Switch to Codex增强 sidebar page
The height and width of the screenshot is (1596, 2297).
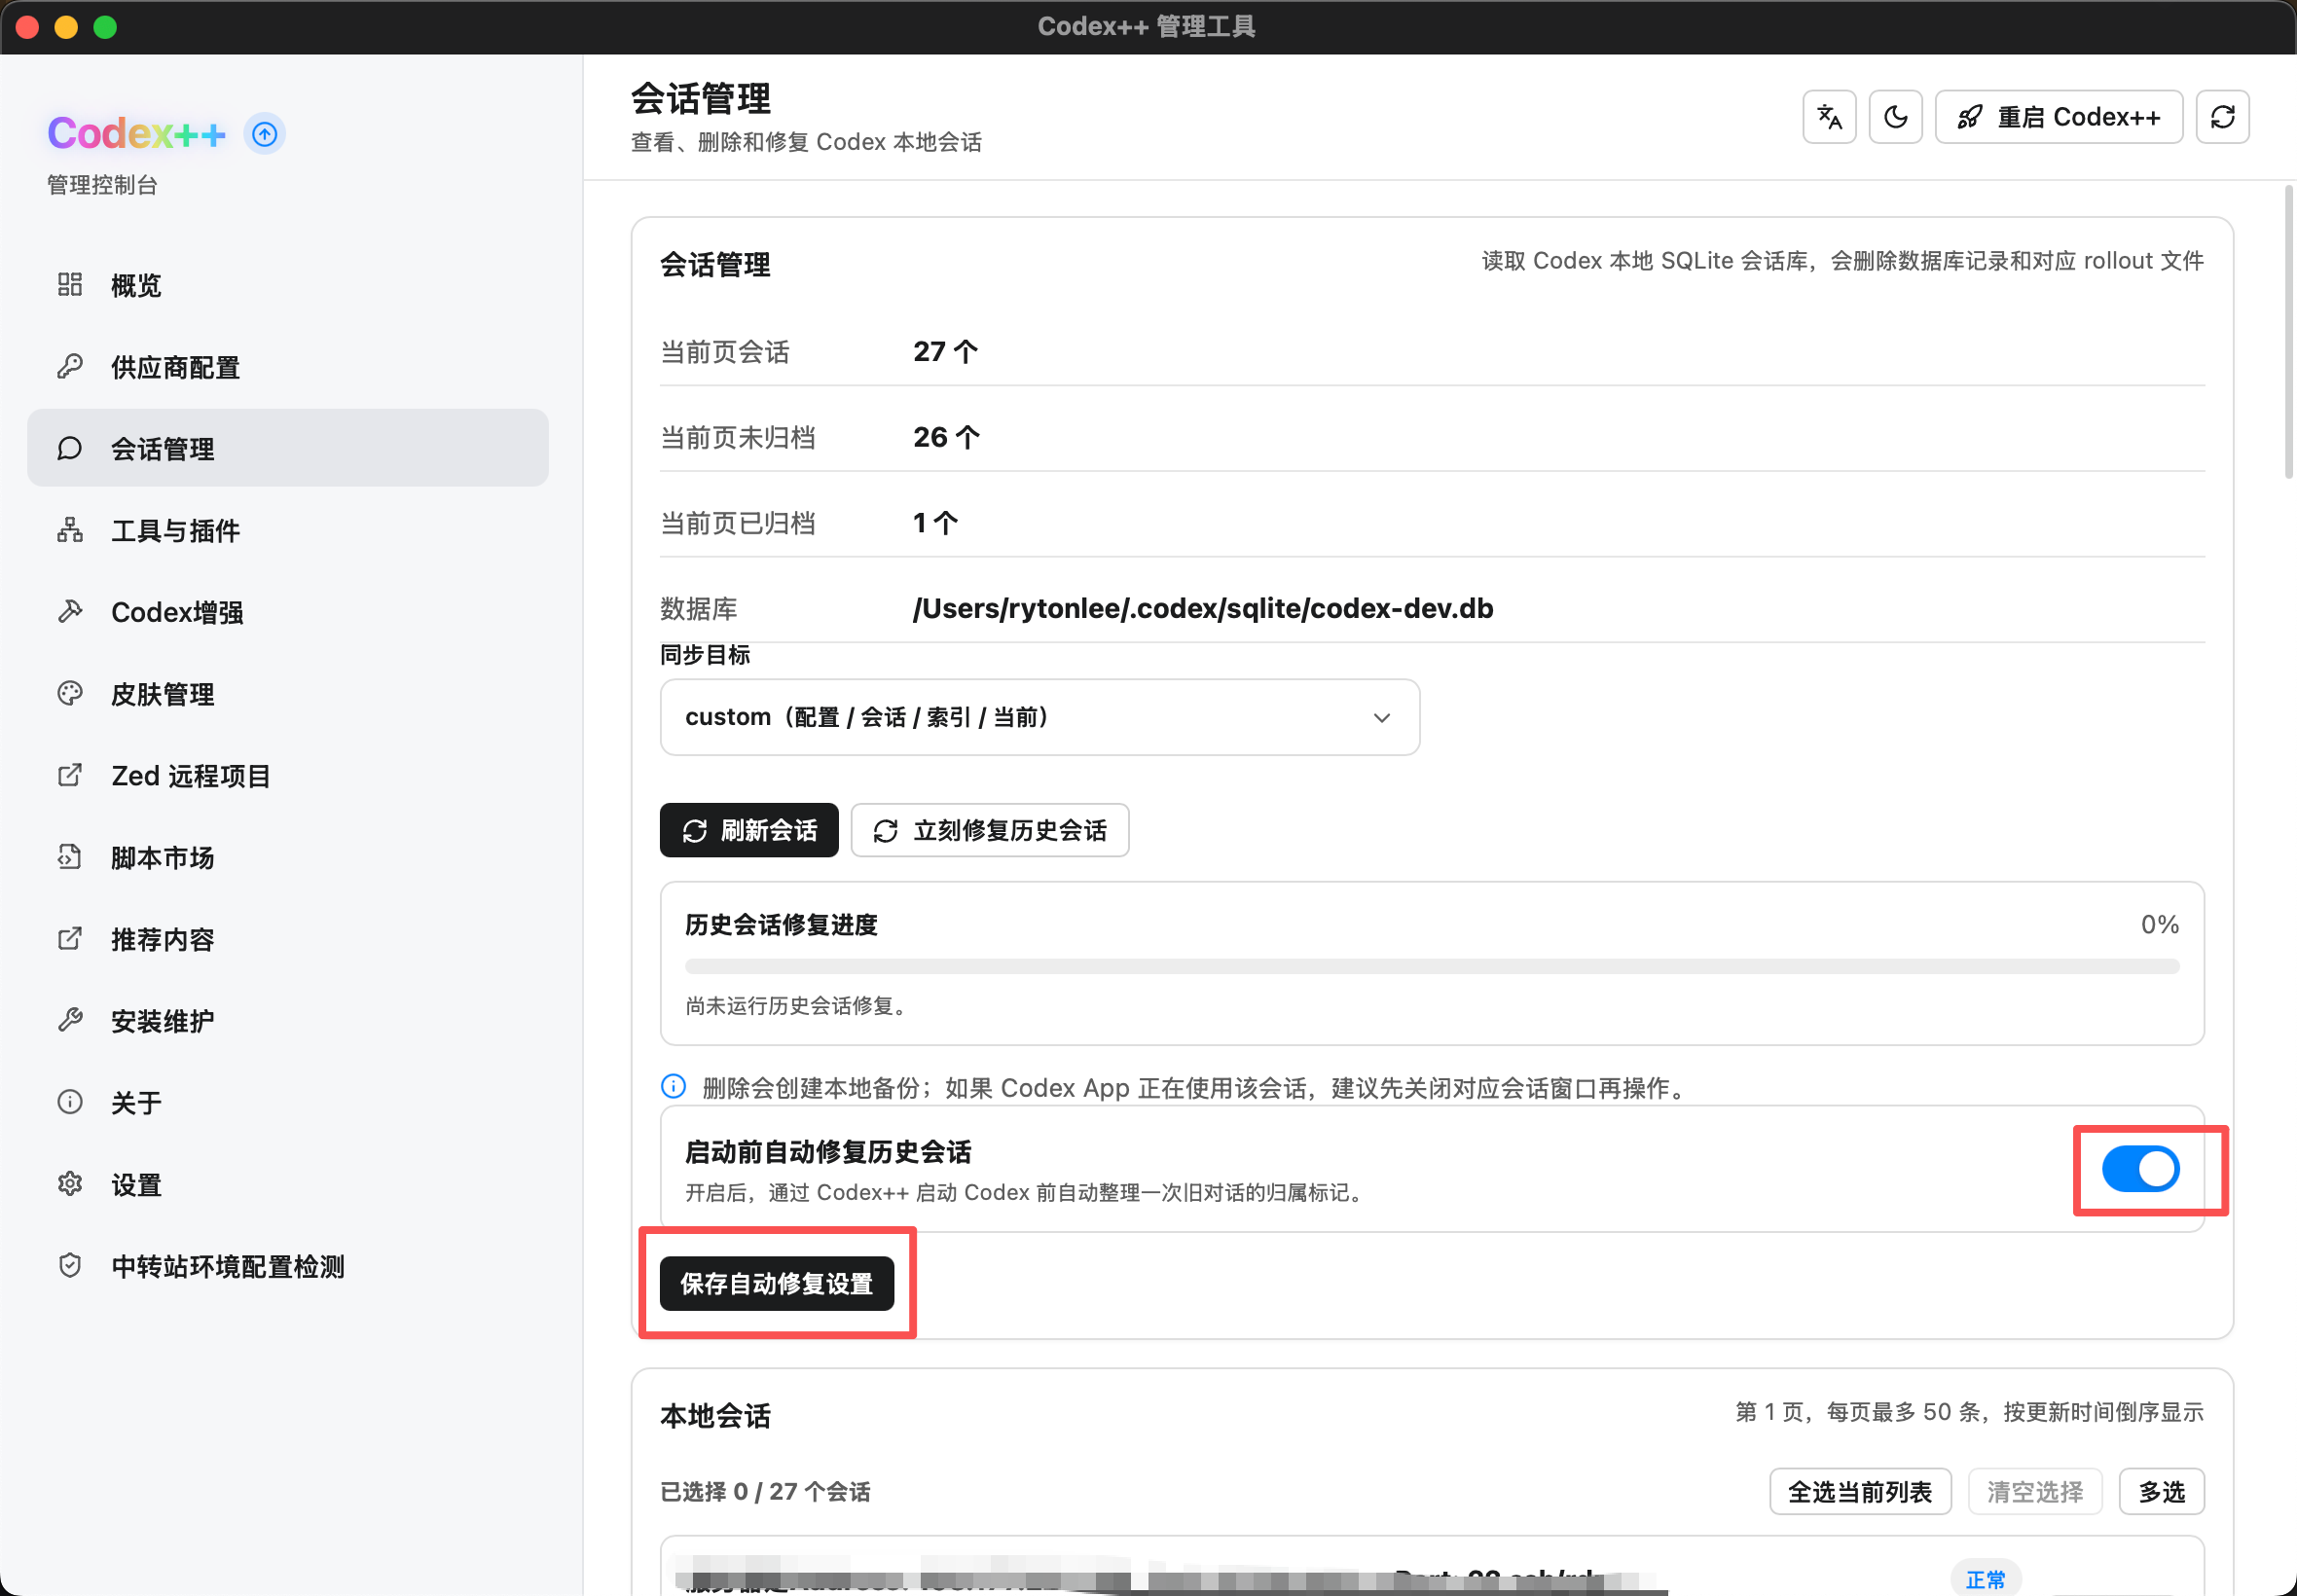288,612
